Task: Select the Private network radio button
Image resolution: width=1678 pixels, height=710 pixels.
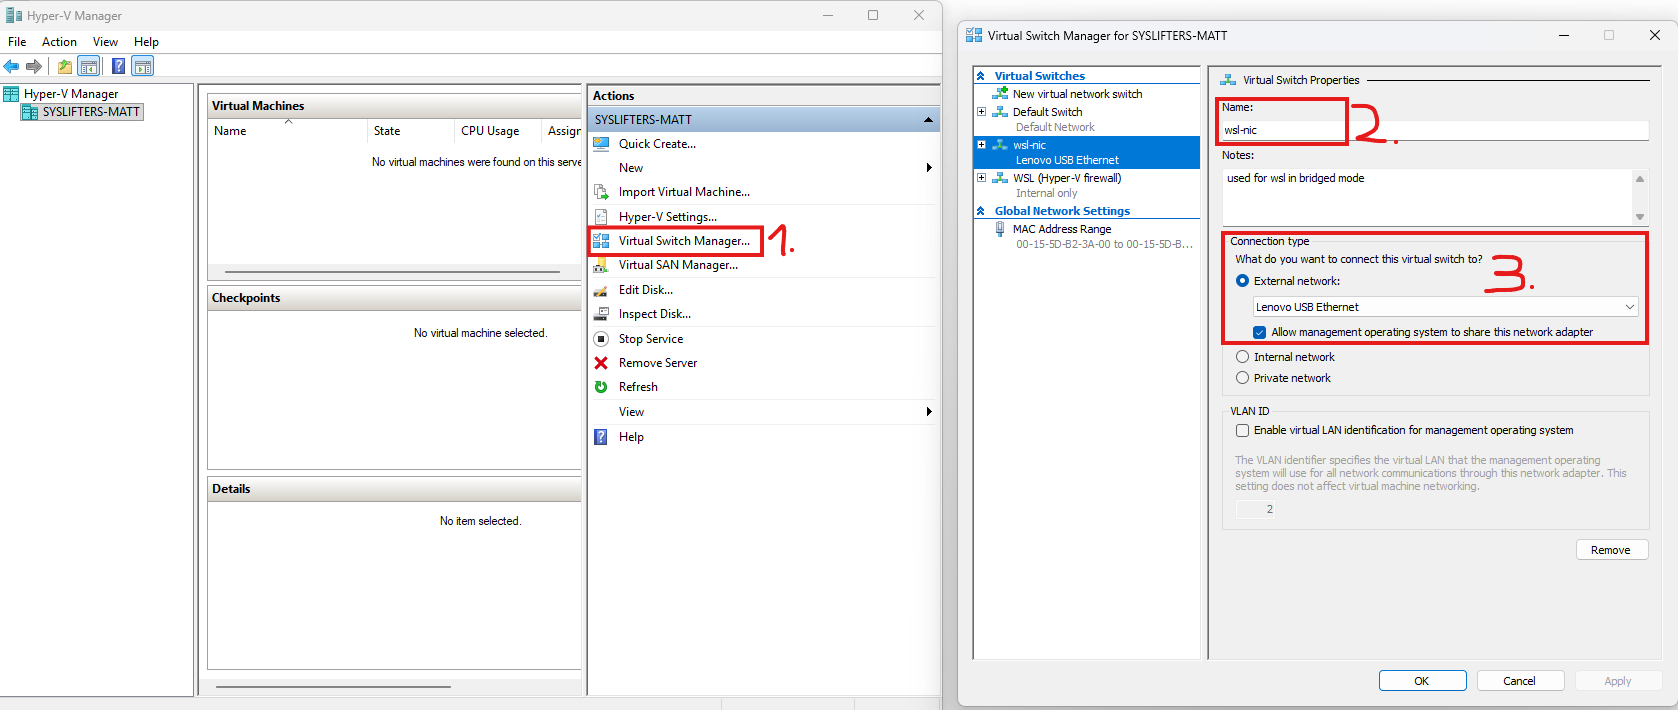Action: [x=1242, y=378]
